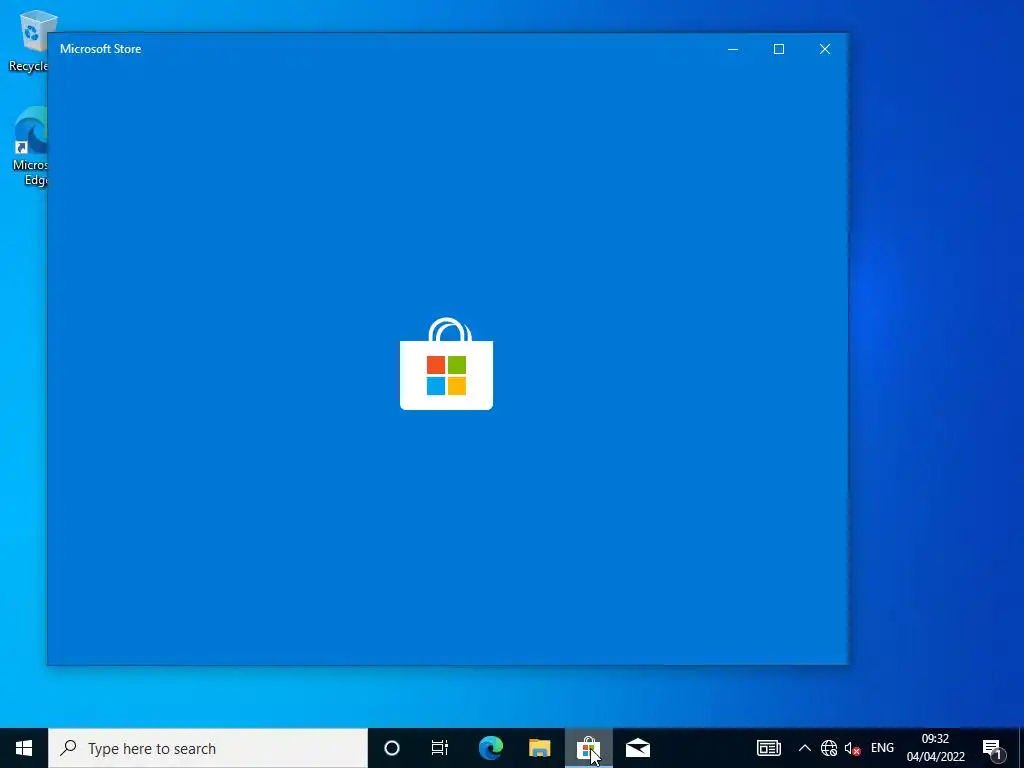1024x768 pixels.
Task: Open the ENG language input indicator
Action: [882, 748]
